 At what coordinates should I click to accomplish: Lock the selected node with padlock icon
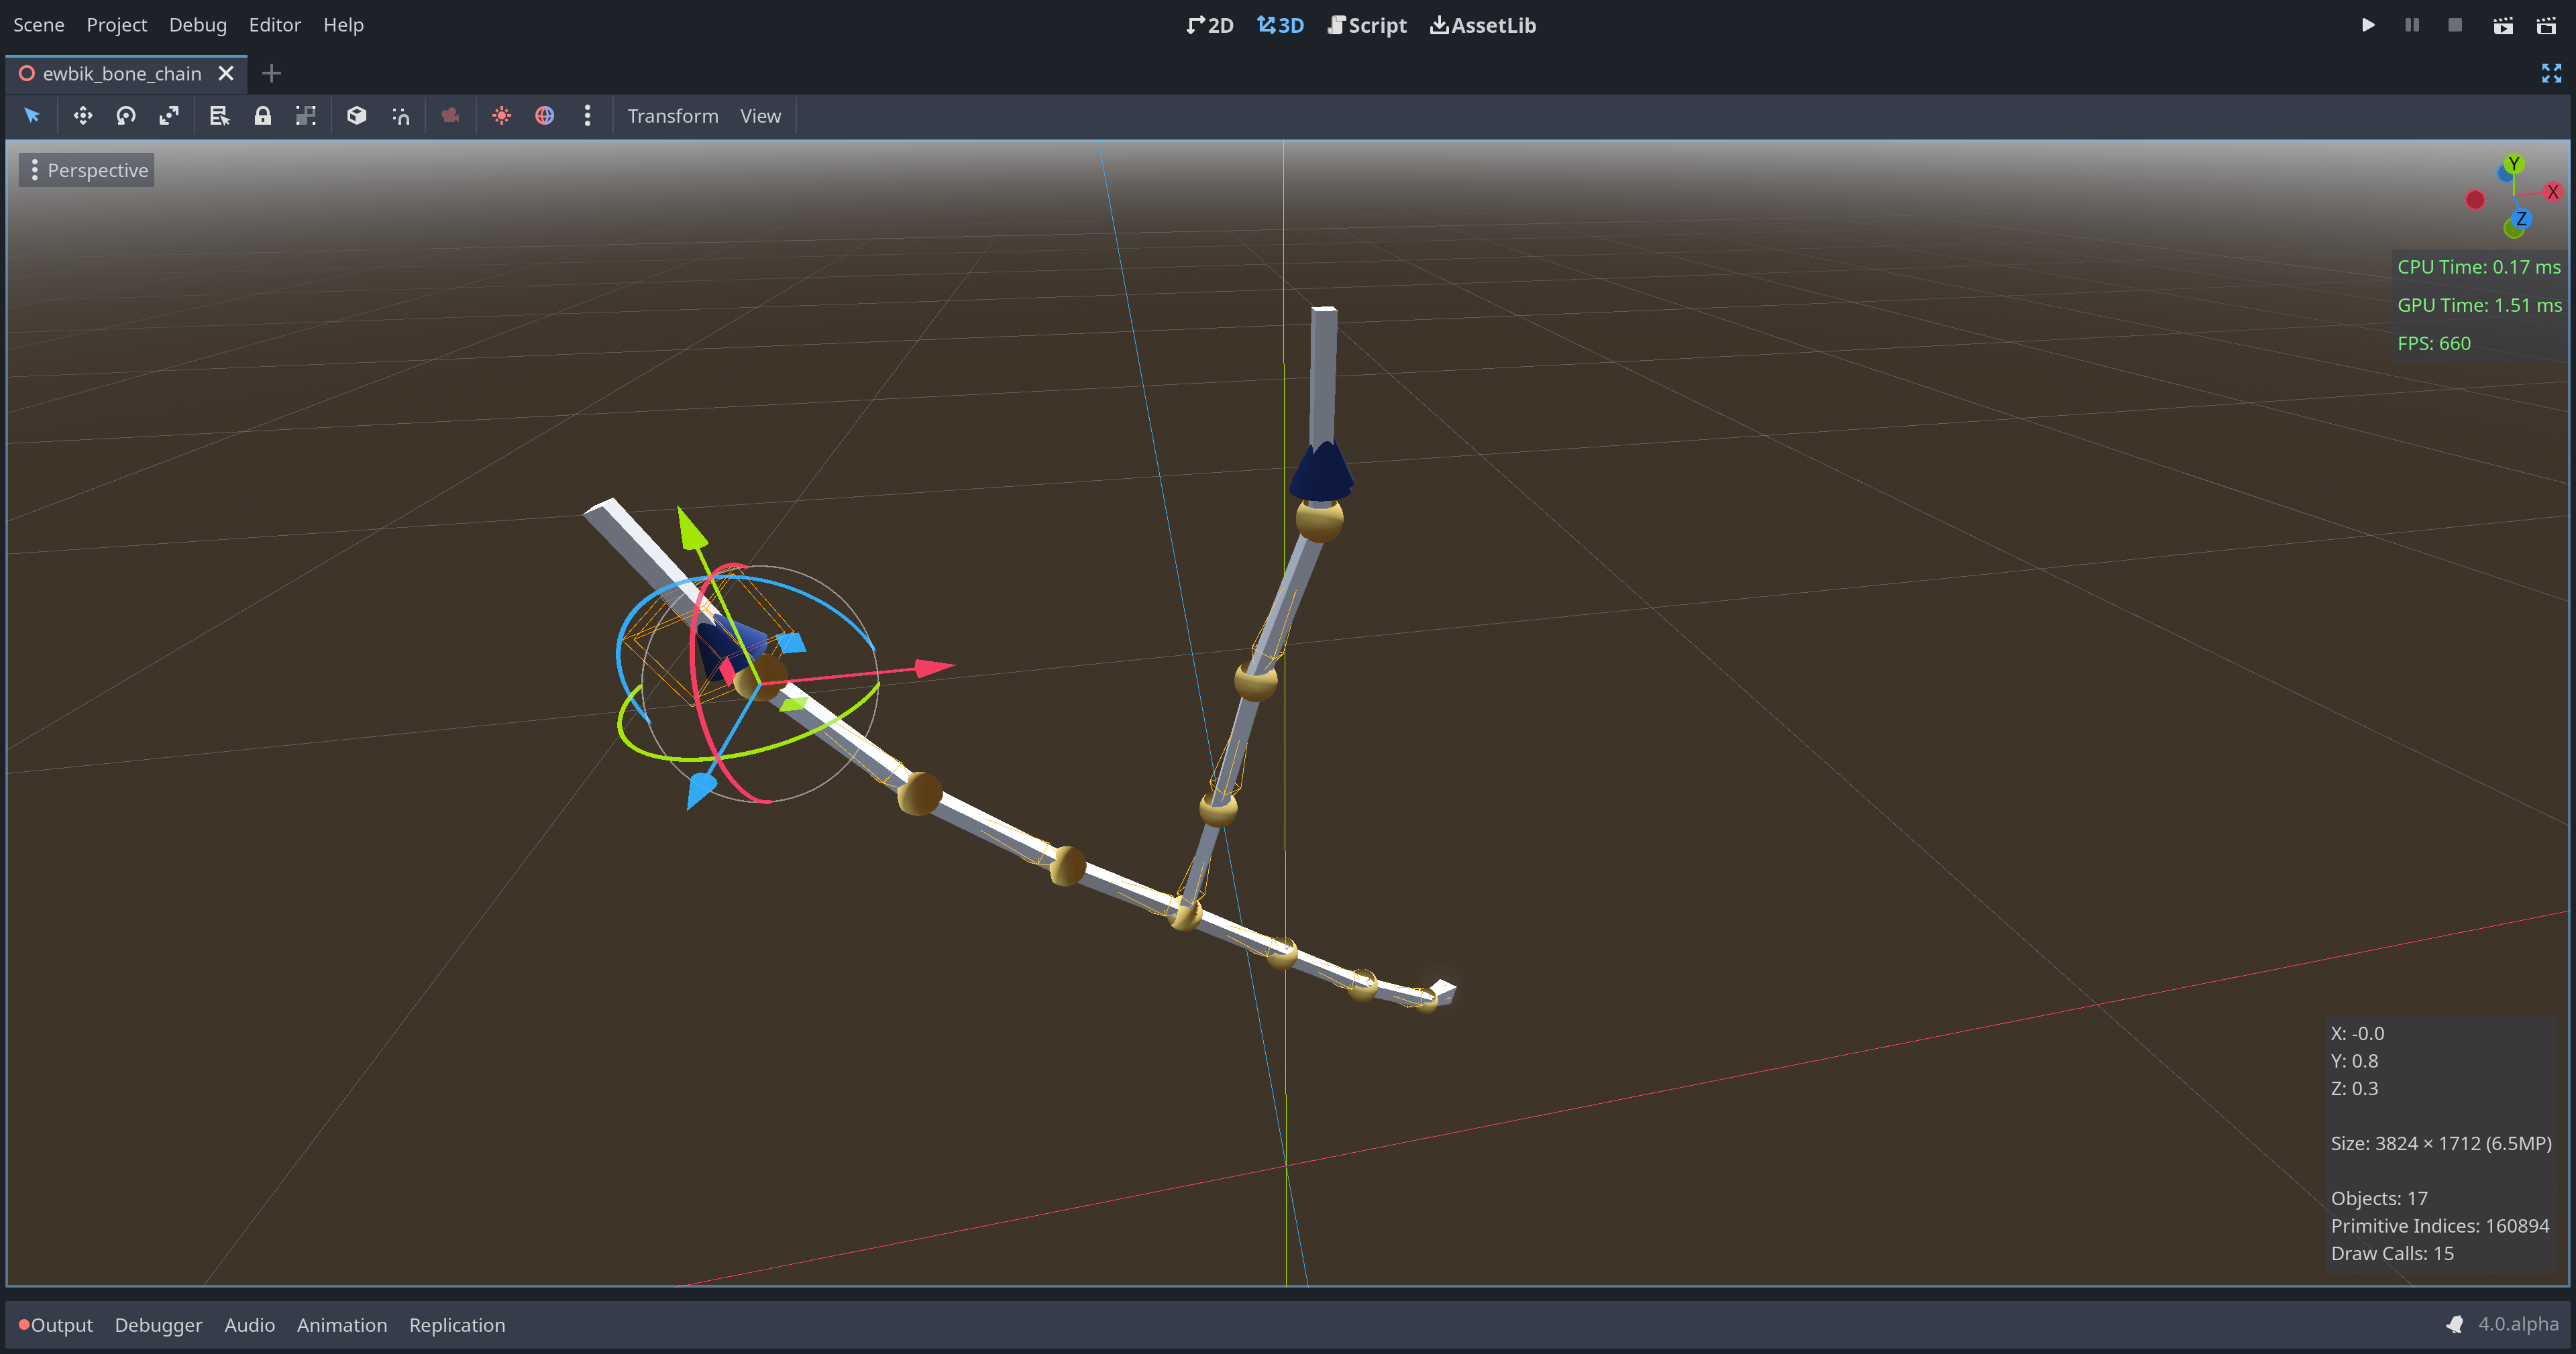[x=262, y=116]
